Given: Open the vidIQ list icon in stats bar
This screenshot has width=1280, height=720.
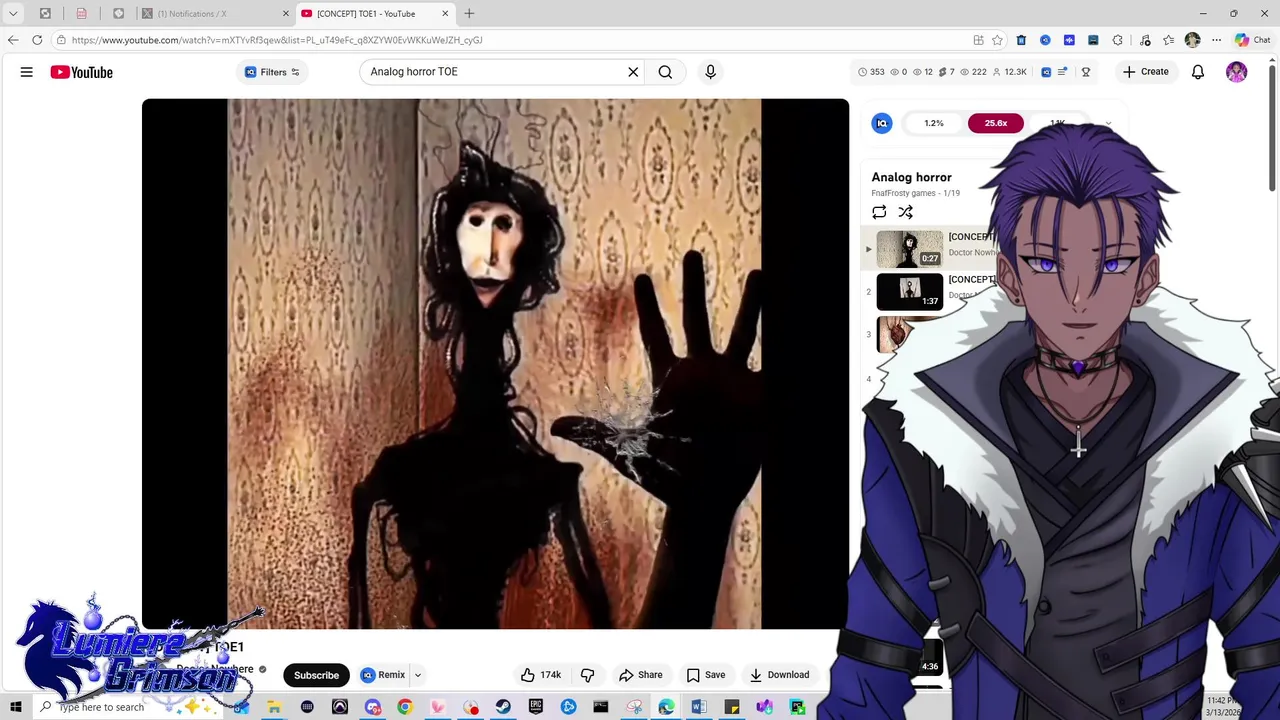Looking at the screenshot, I should (1063, 72).
